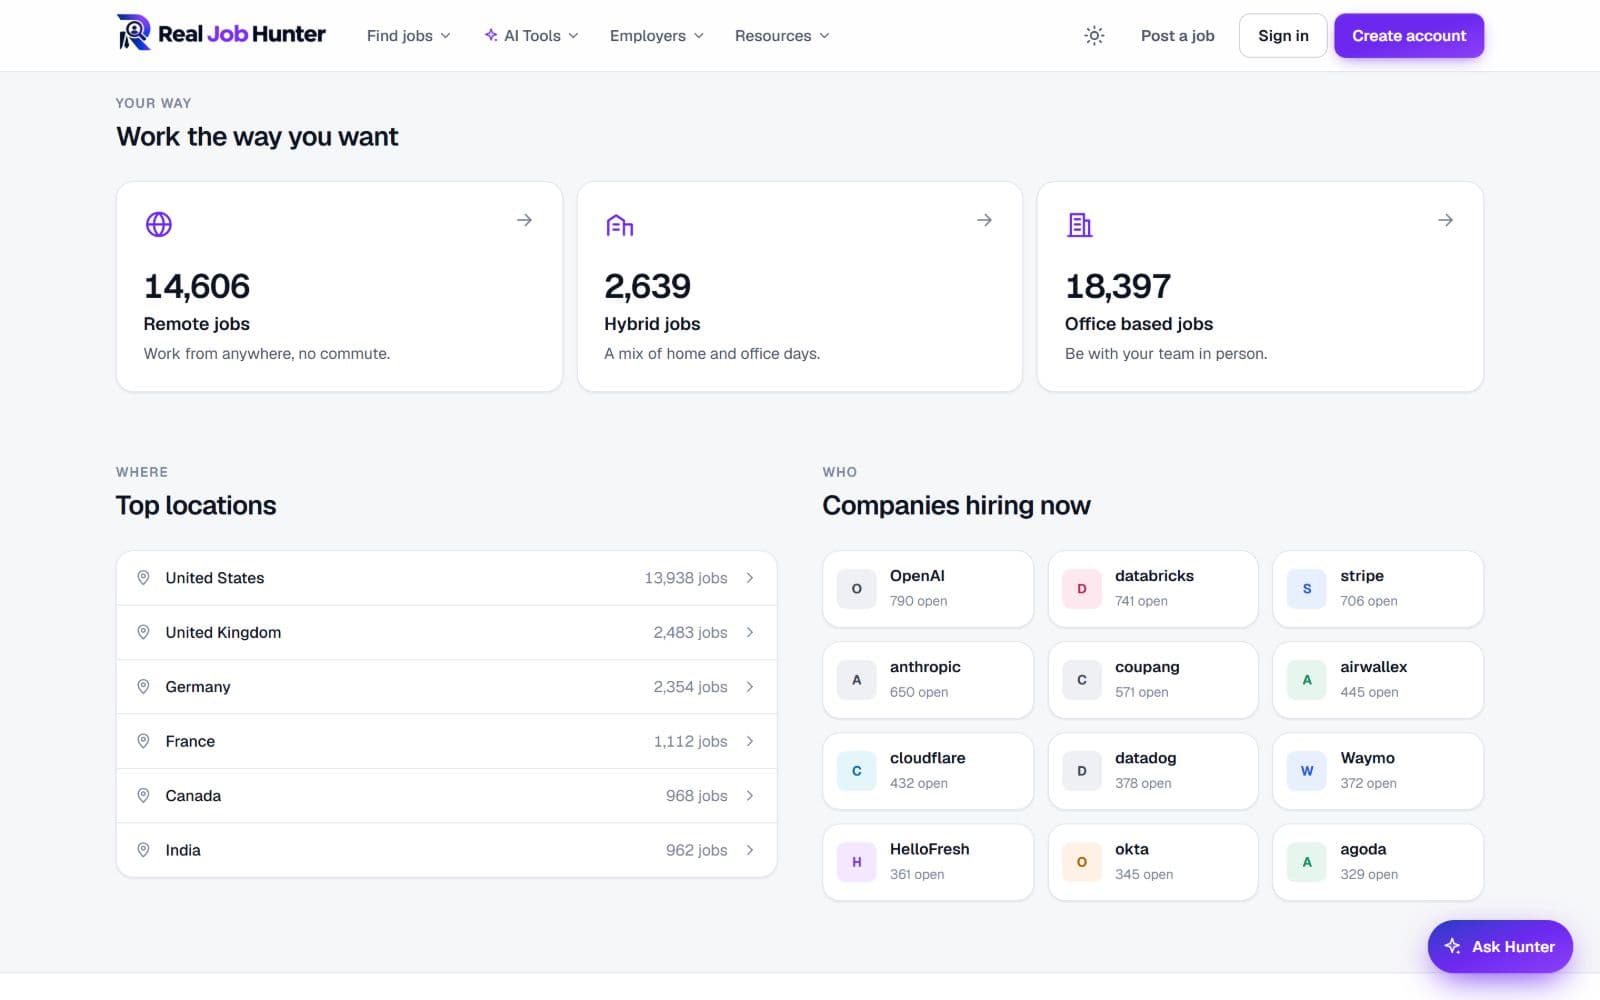Click the stripe avatar letter icon
The width and height of the screenshot is (1600, 1000).
pos(1306,589)
